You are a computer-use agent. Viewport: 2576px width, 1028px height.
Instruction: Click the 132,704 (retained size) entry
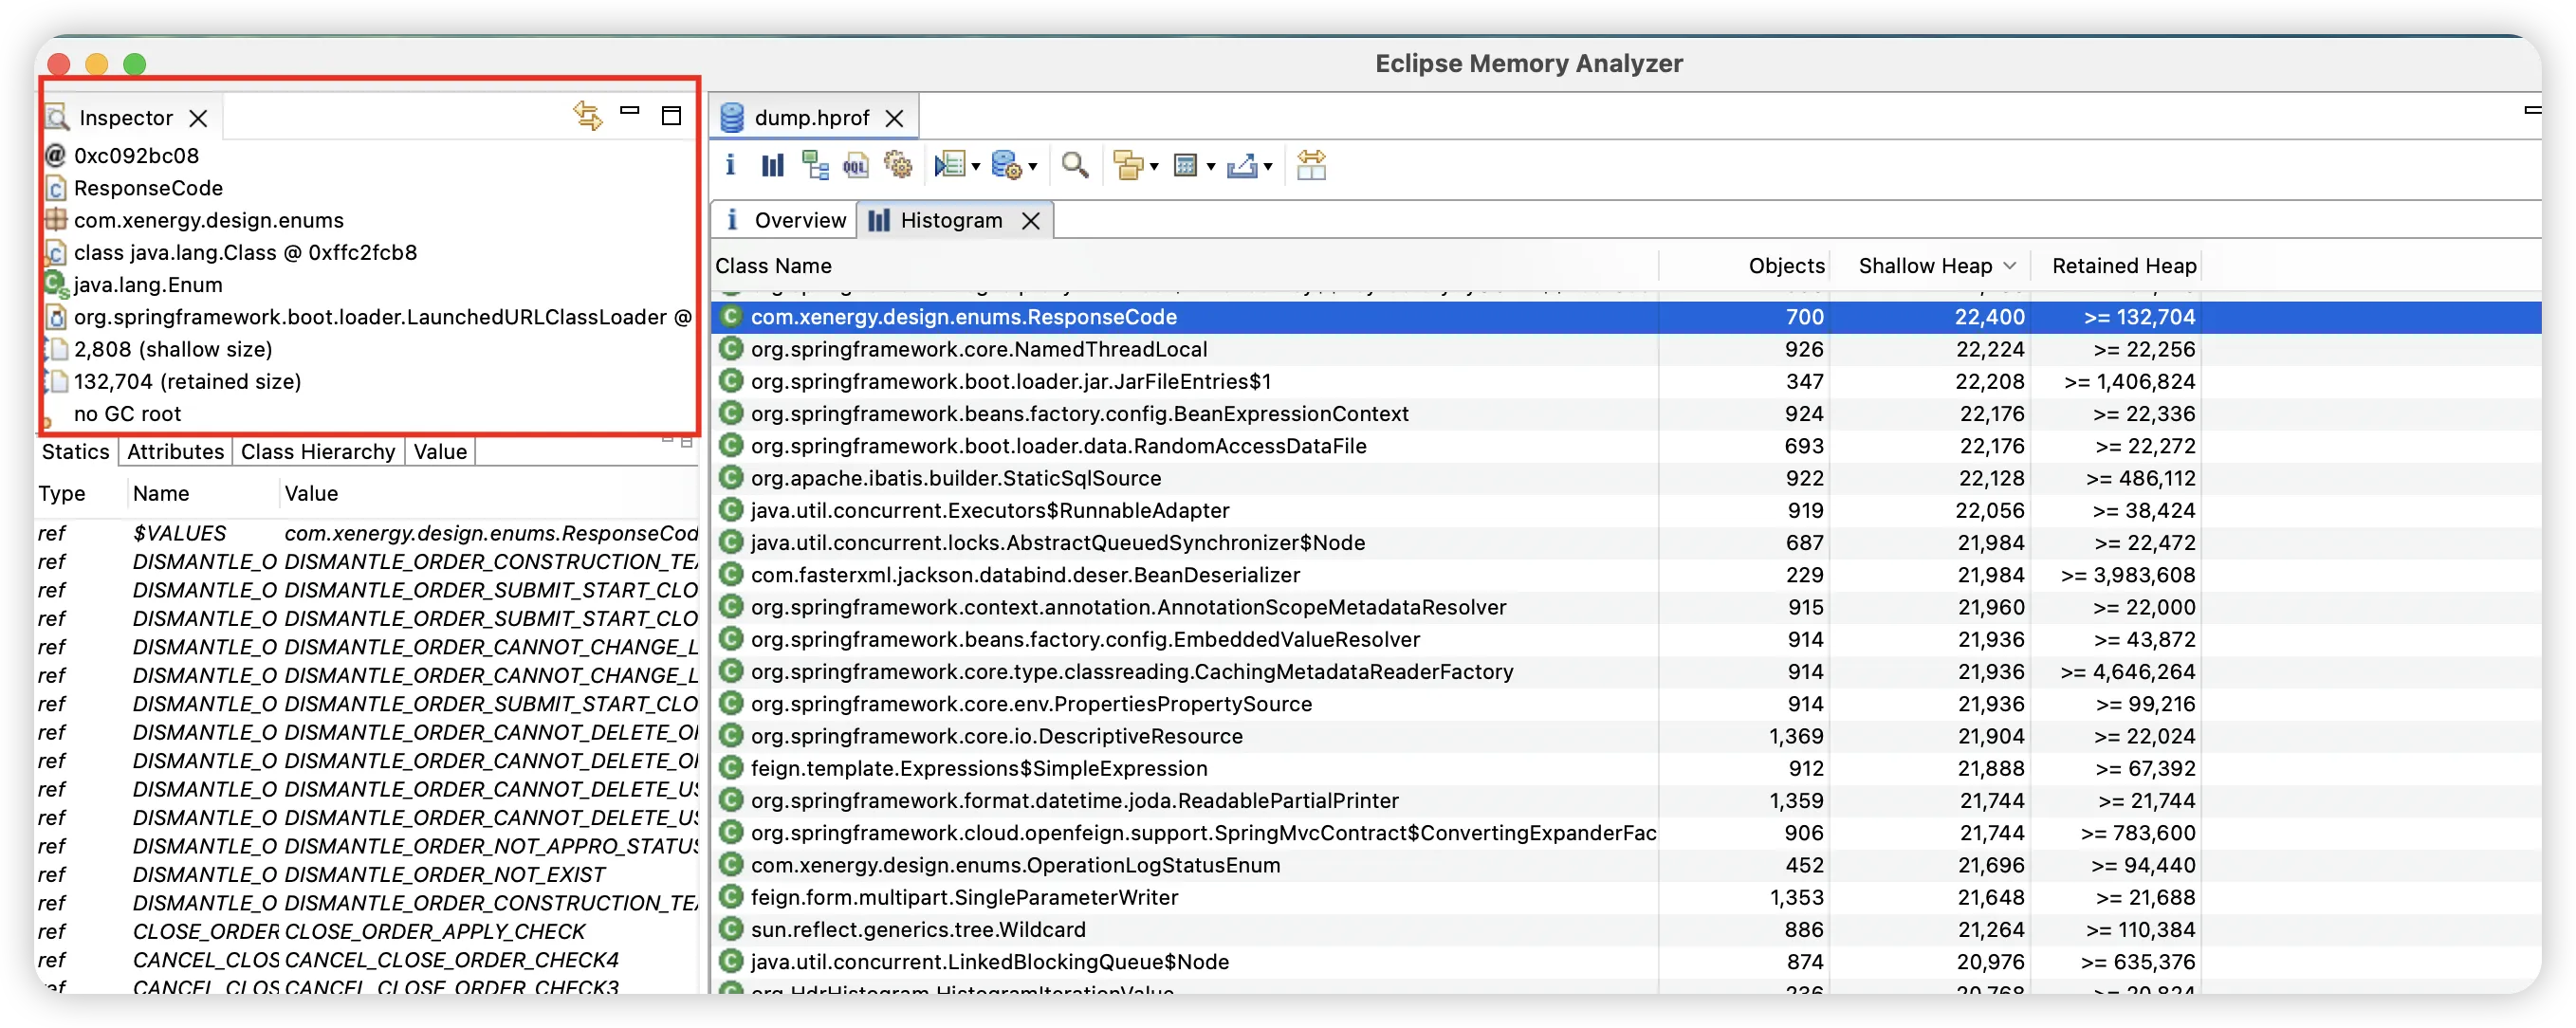pyautogui.click(x=187, y=381)
